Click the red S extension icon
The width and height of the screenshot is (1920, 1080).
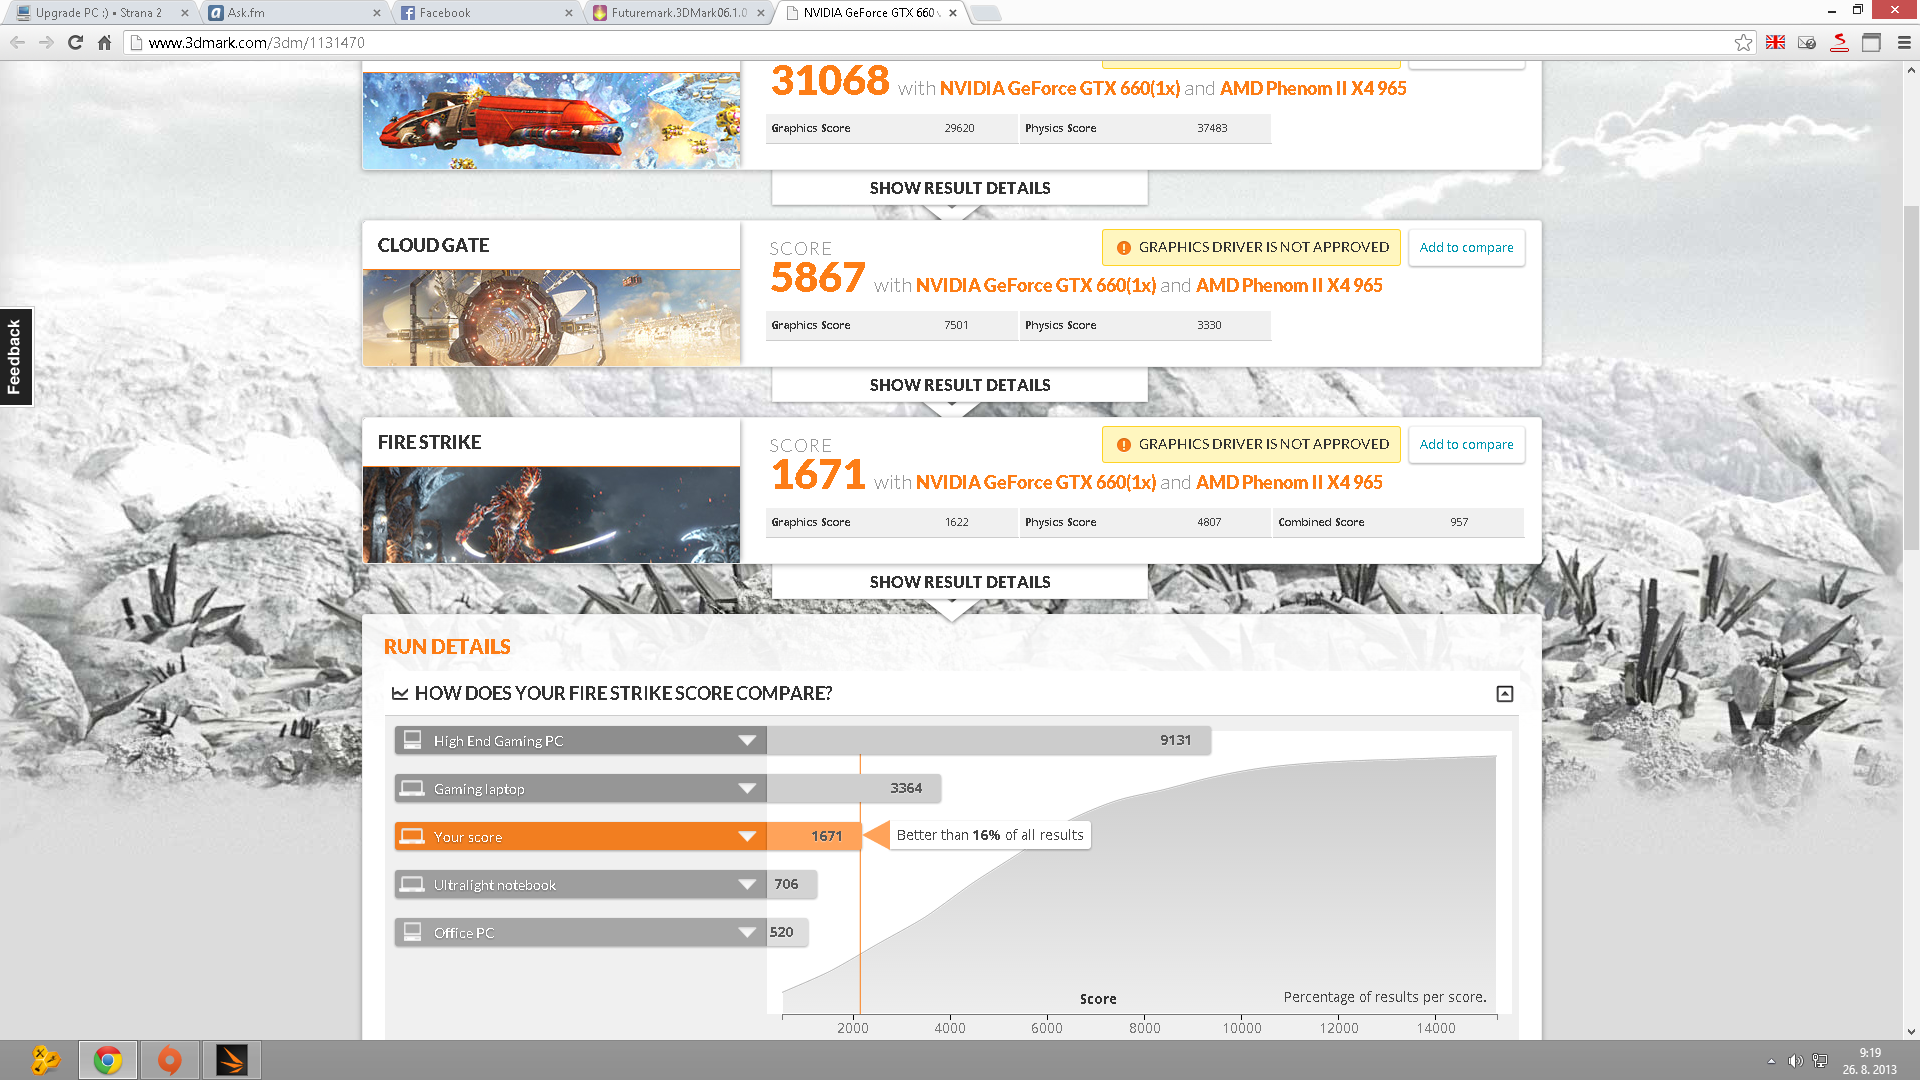1839,42
